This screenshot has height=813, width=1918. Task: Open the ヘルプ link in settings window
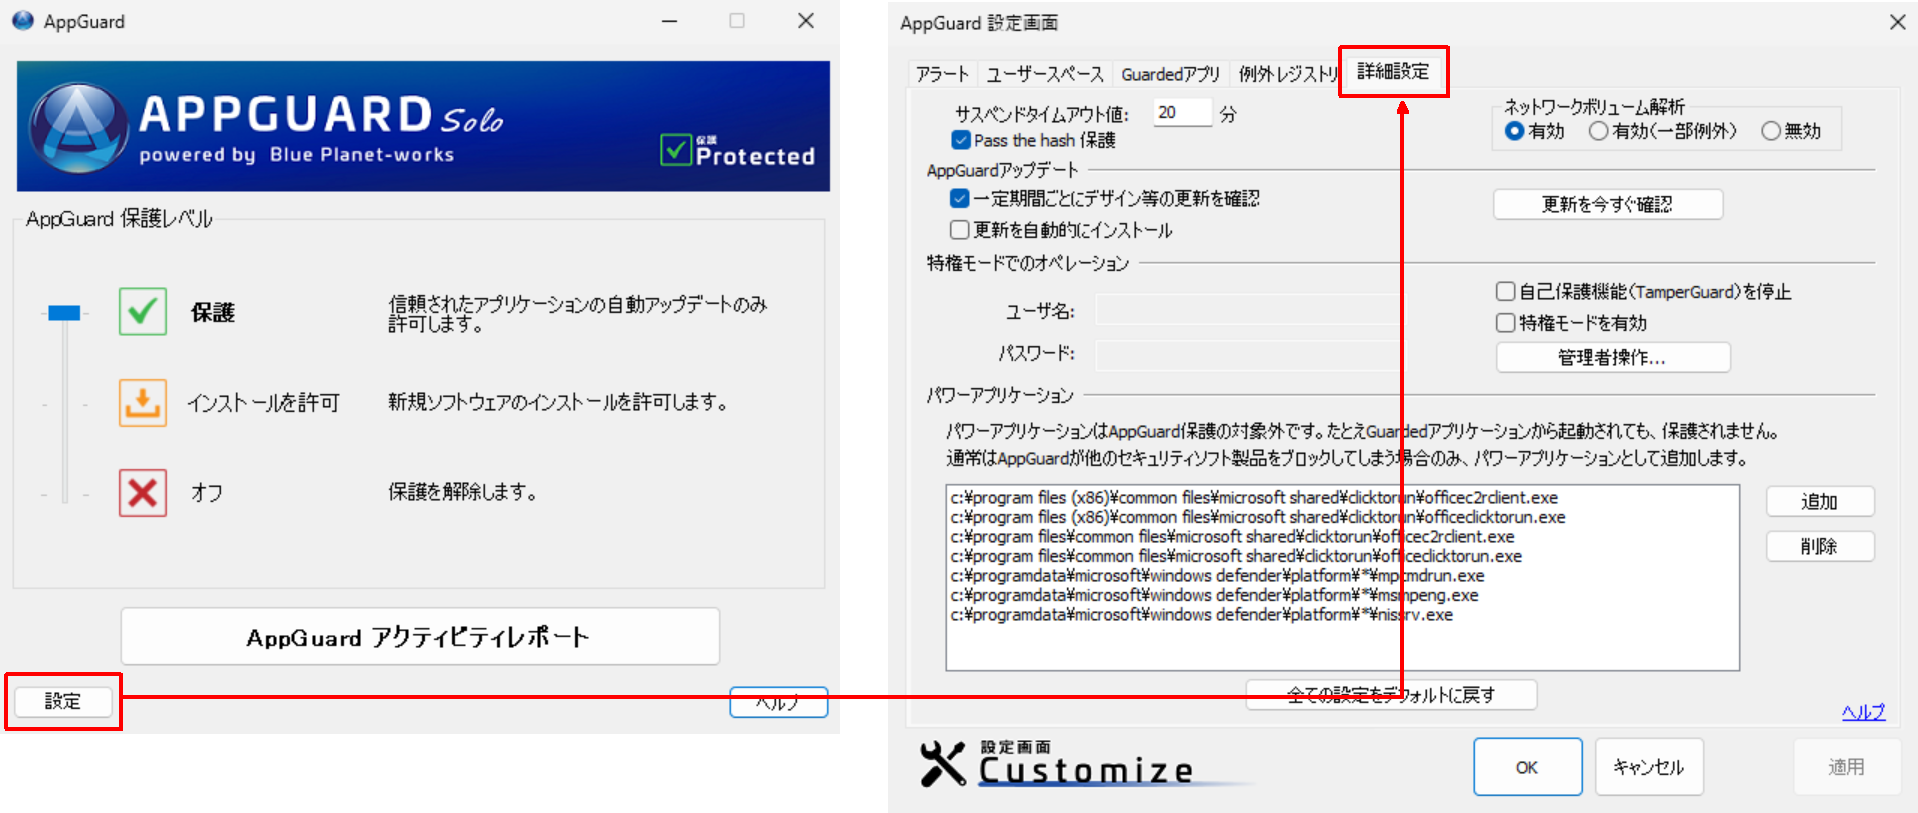[1863, 711]
